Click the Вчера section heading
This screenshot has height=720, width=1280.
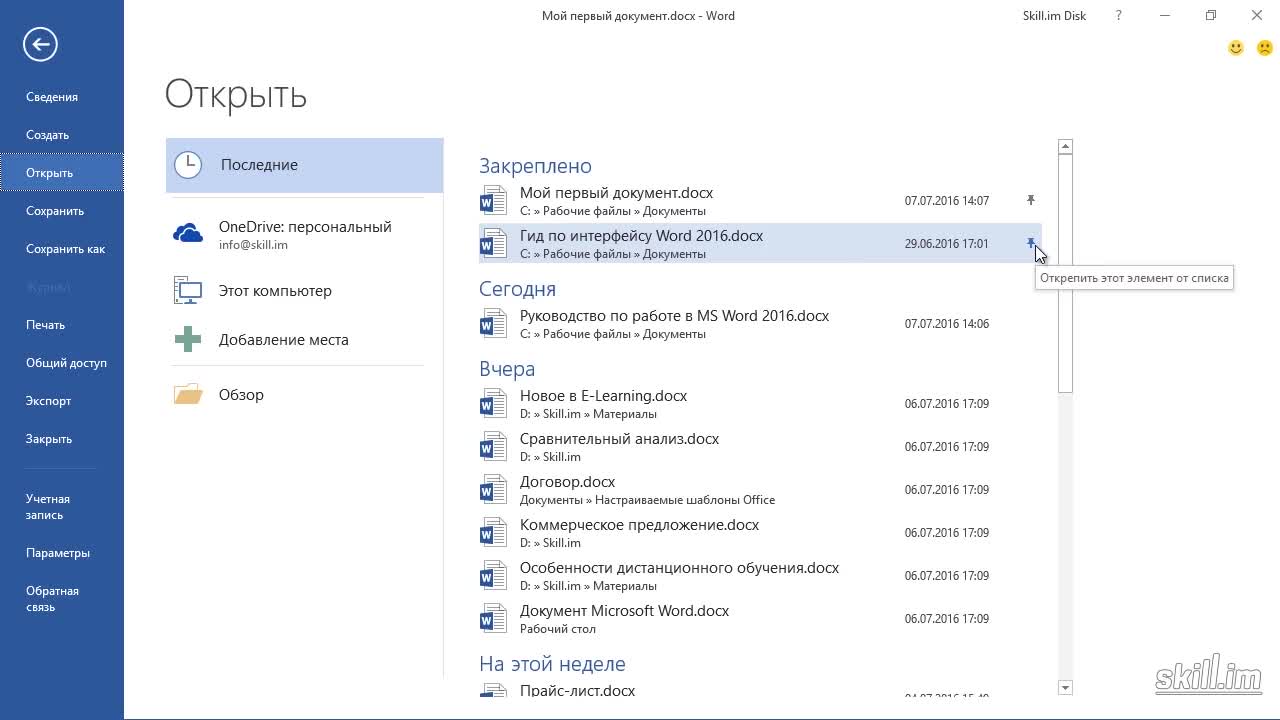tap(507, 369)
